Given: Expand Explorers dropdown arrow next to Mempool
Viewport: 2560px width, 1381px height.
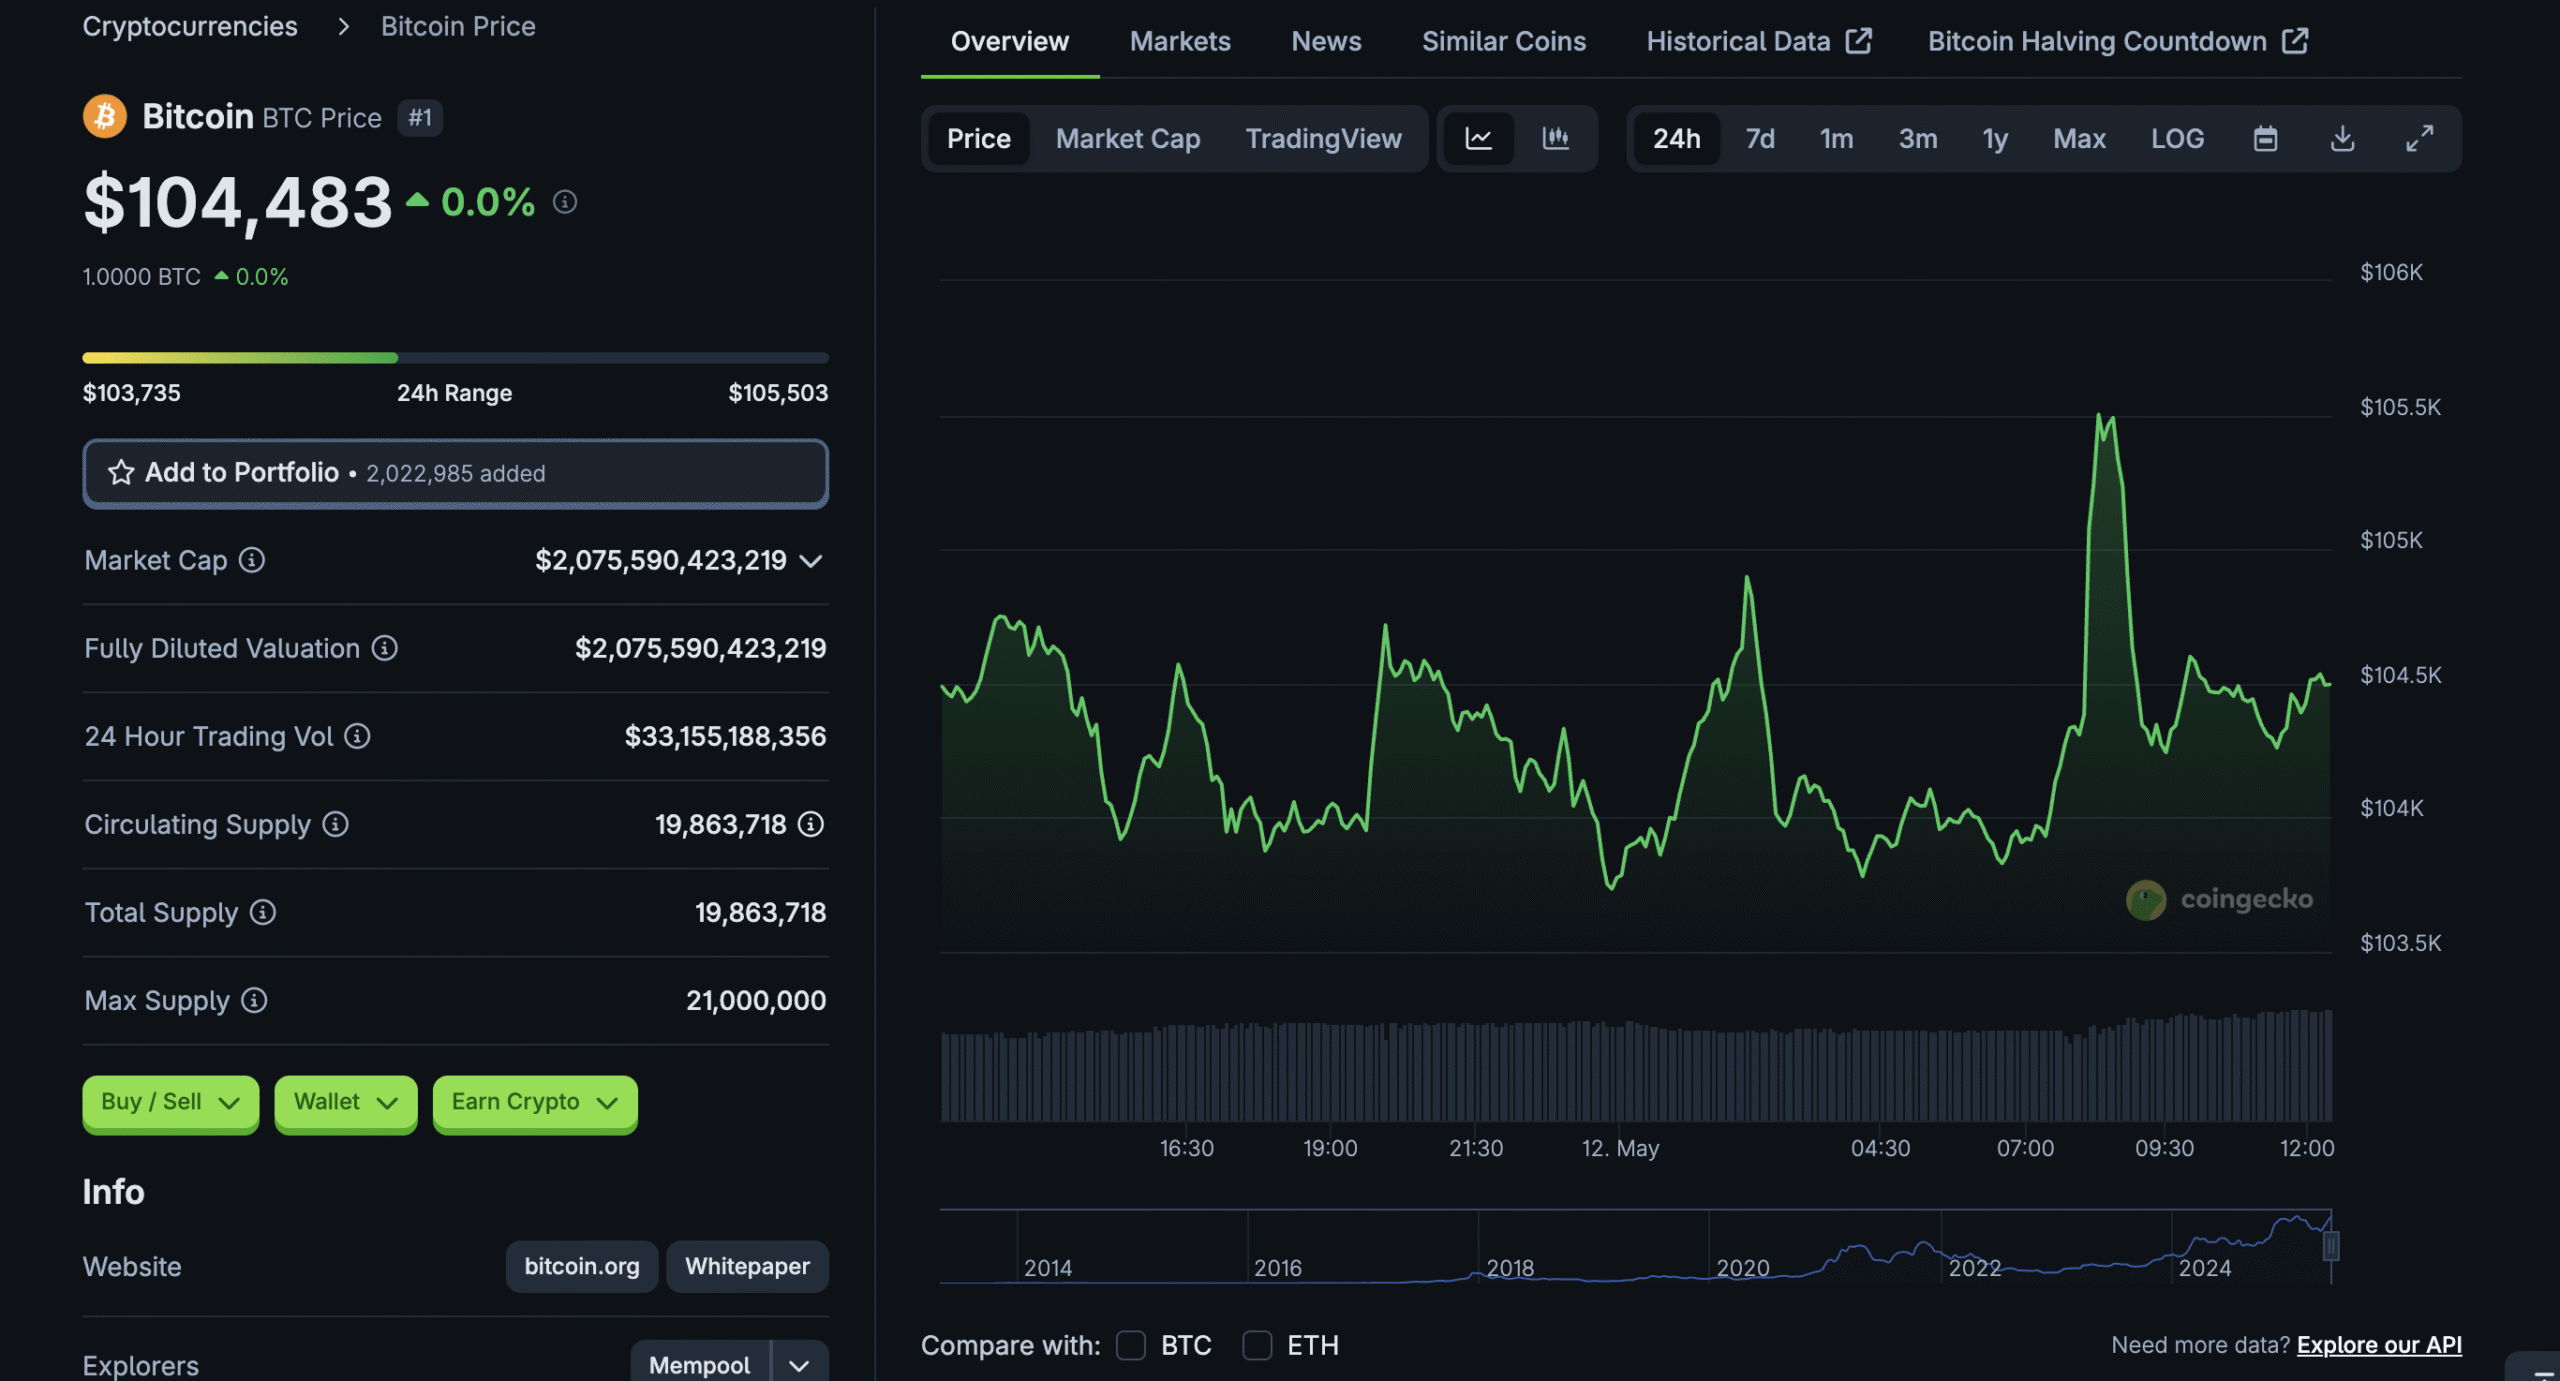Looking at the screenshot, I should [799, 1365].
